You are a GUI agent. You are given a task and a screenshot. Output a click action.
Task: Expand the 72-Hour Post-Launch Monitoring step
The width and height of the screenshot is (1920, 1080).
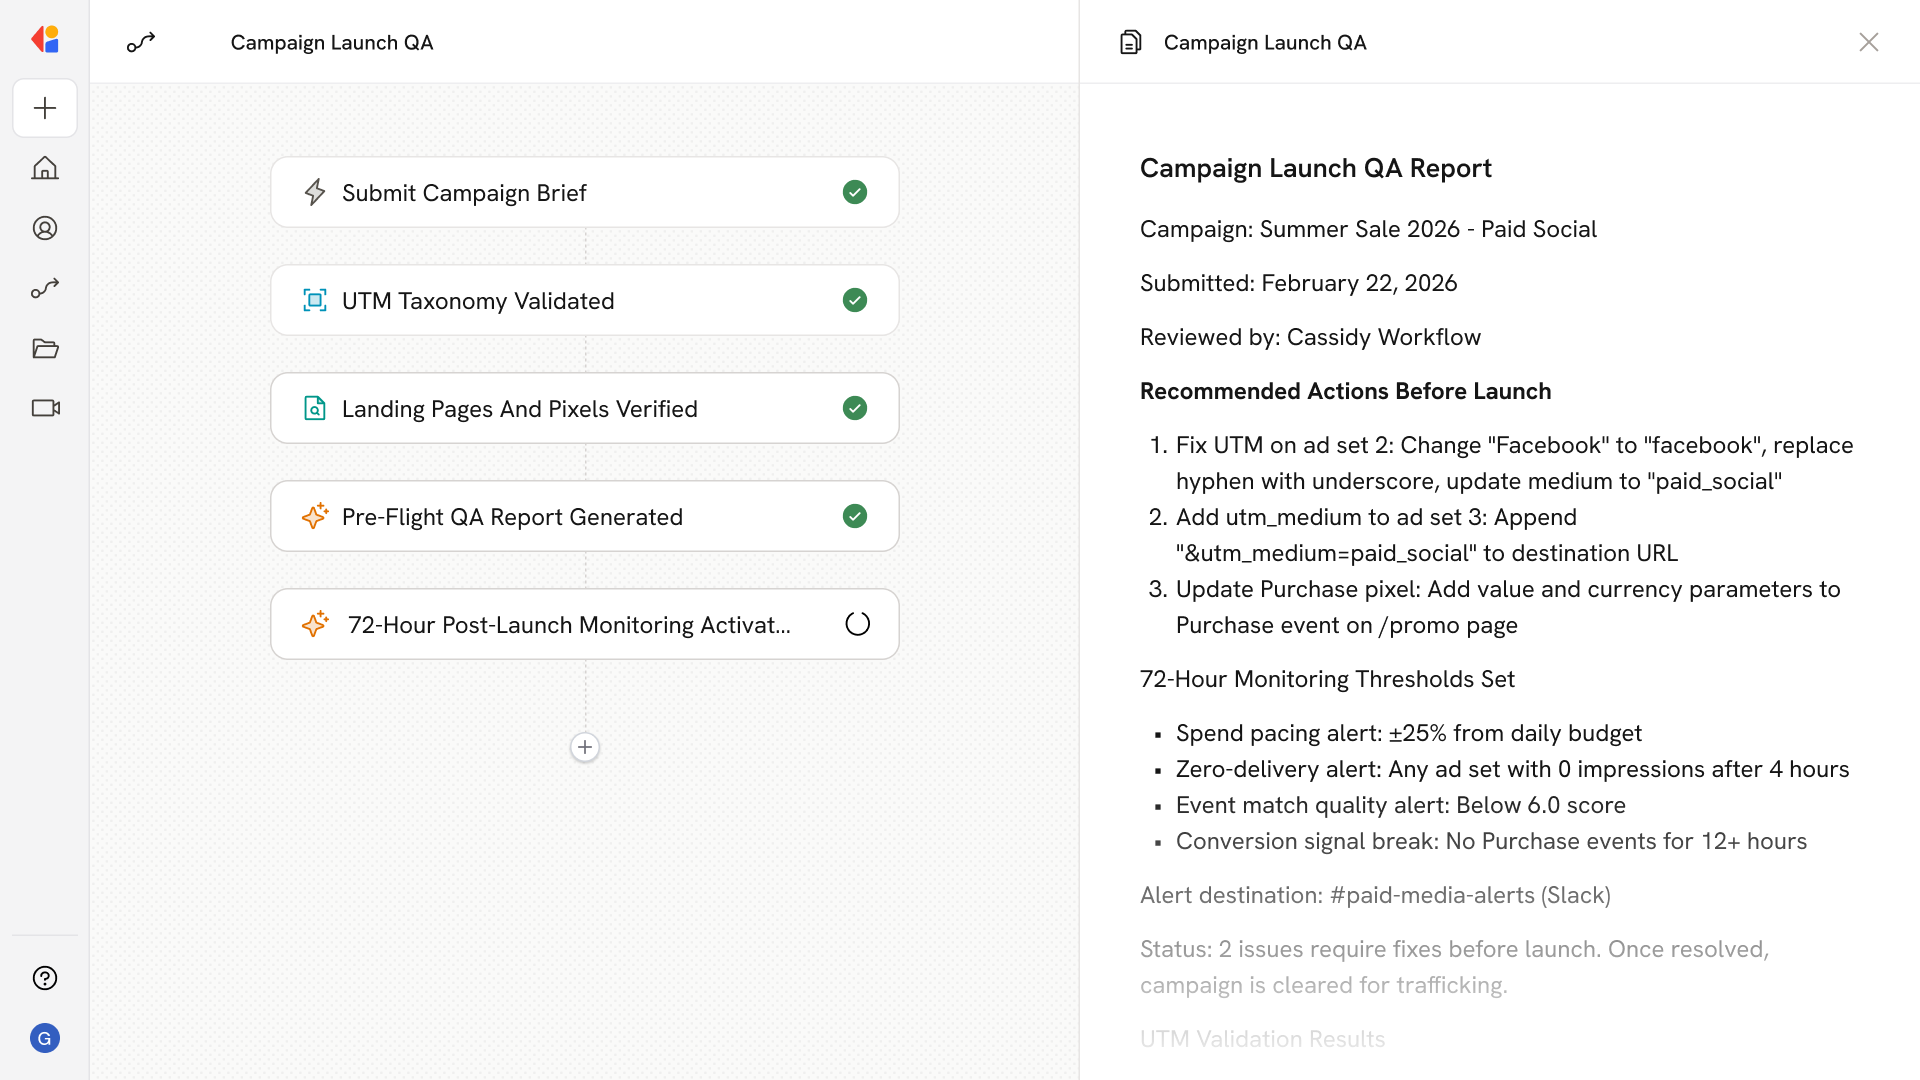(x=568, y=624)
